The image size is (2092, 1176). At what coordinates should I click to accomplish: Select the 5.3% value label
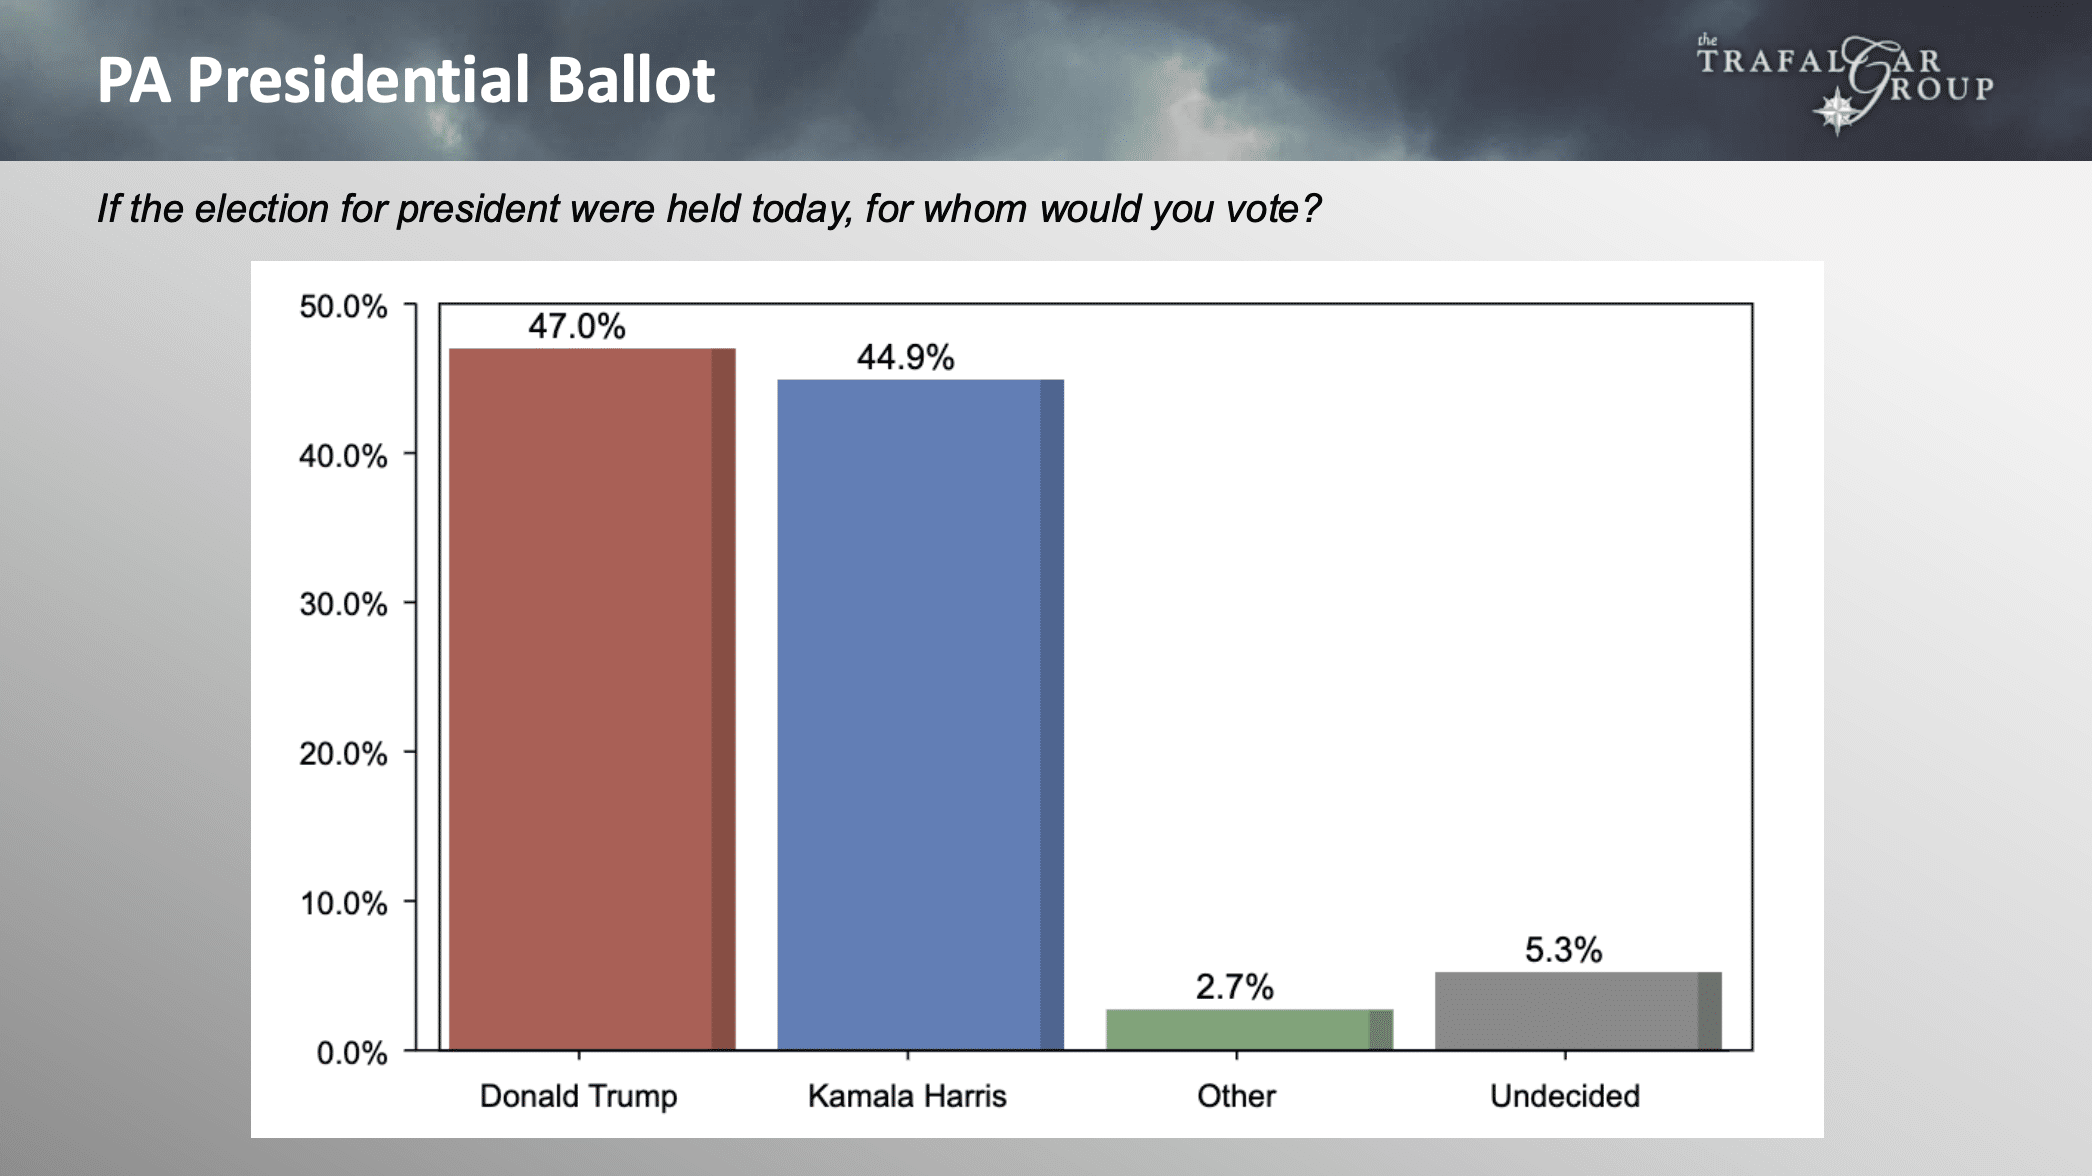[1563, 949]
